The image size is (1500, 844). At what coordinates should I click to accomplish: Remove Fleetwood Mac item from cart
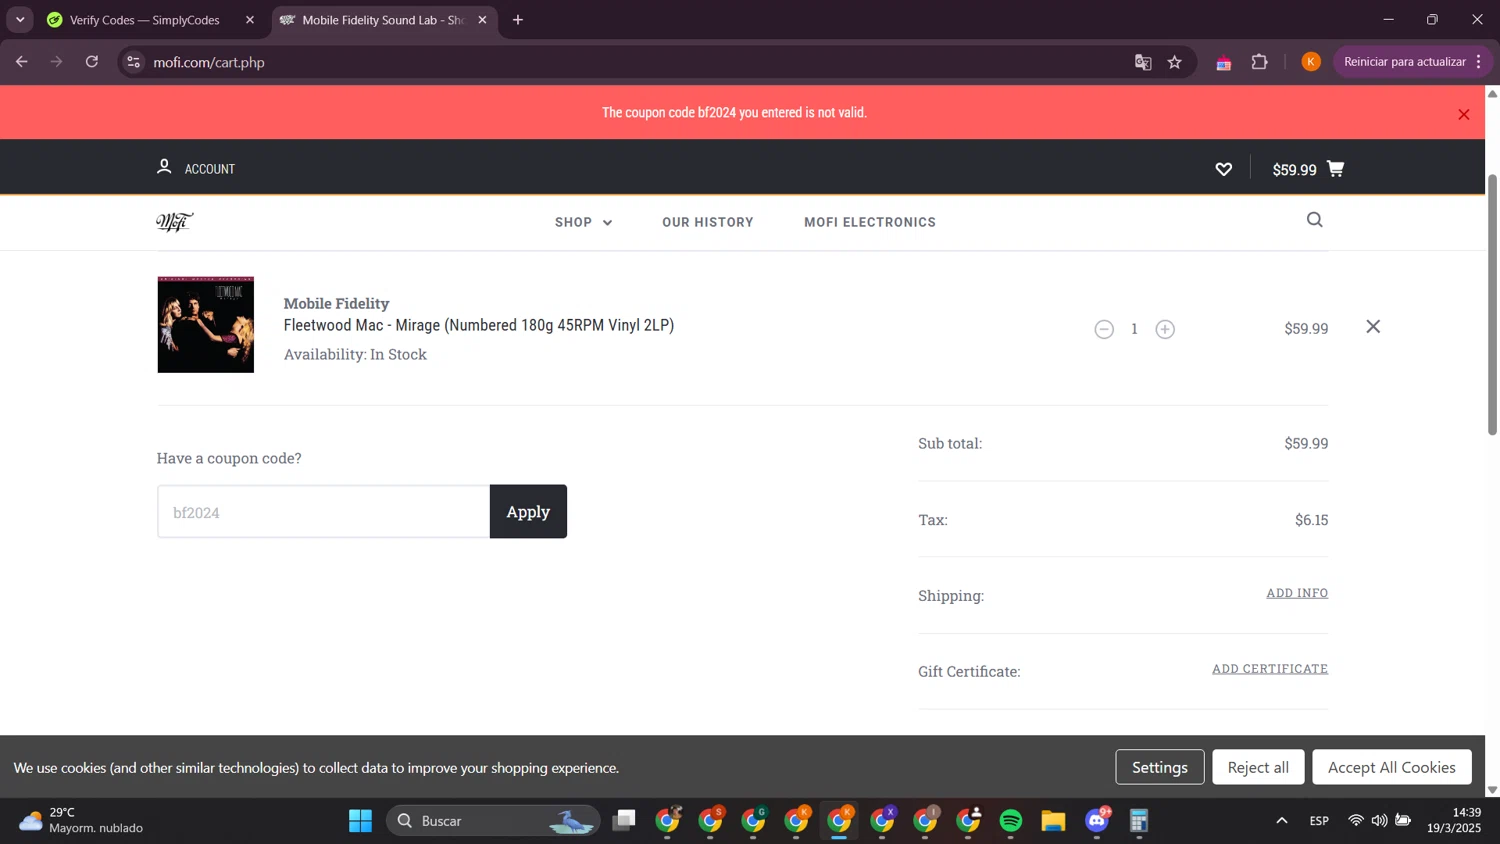click(x=1373, y=327)
